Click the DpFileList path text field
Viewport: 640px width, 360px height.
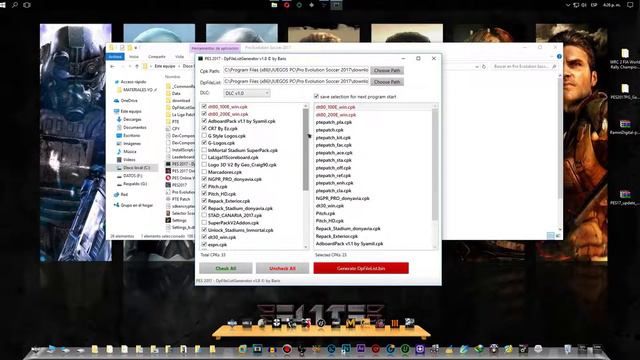296,82
